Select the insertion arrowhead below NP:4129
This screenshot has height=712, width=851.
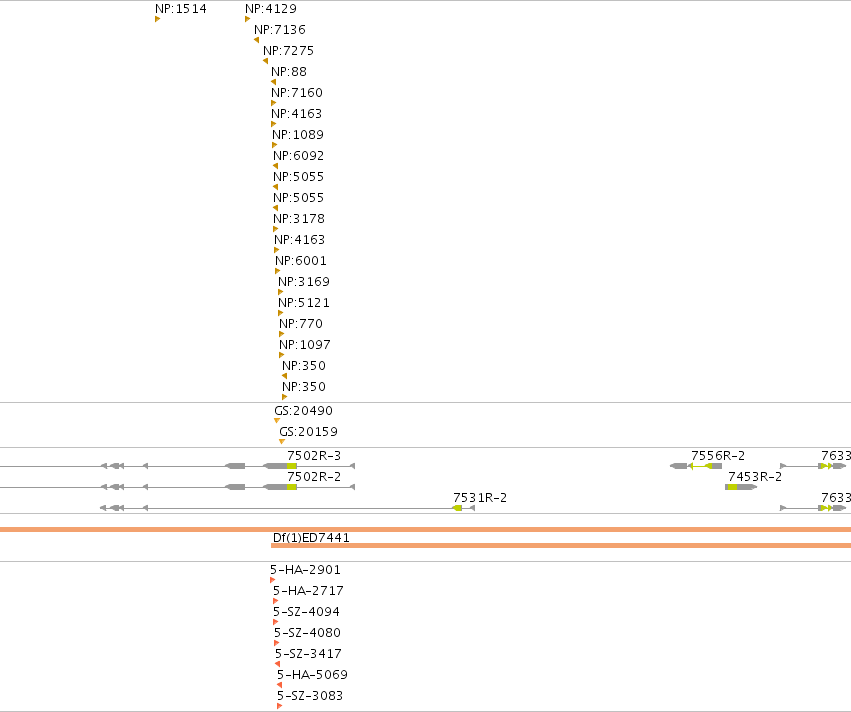point(247,19)
